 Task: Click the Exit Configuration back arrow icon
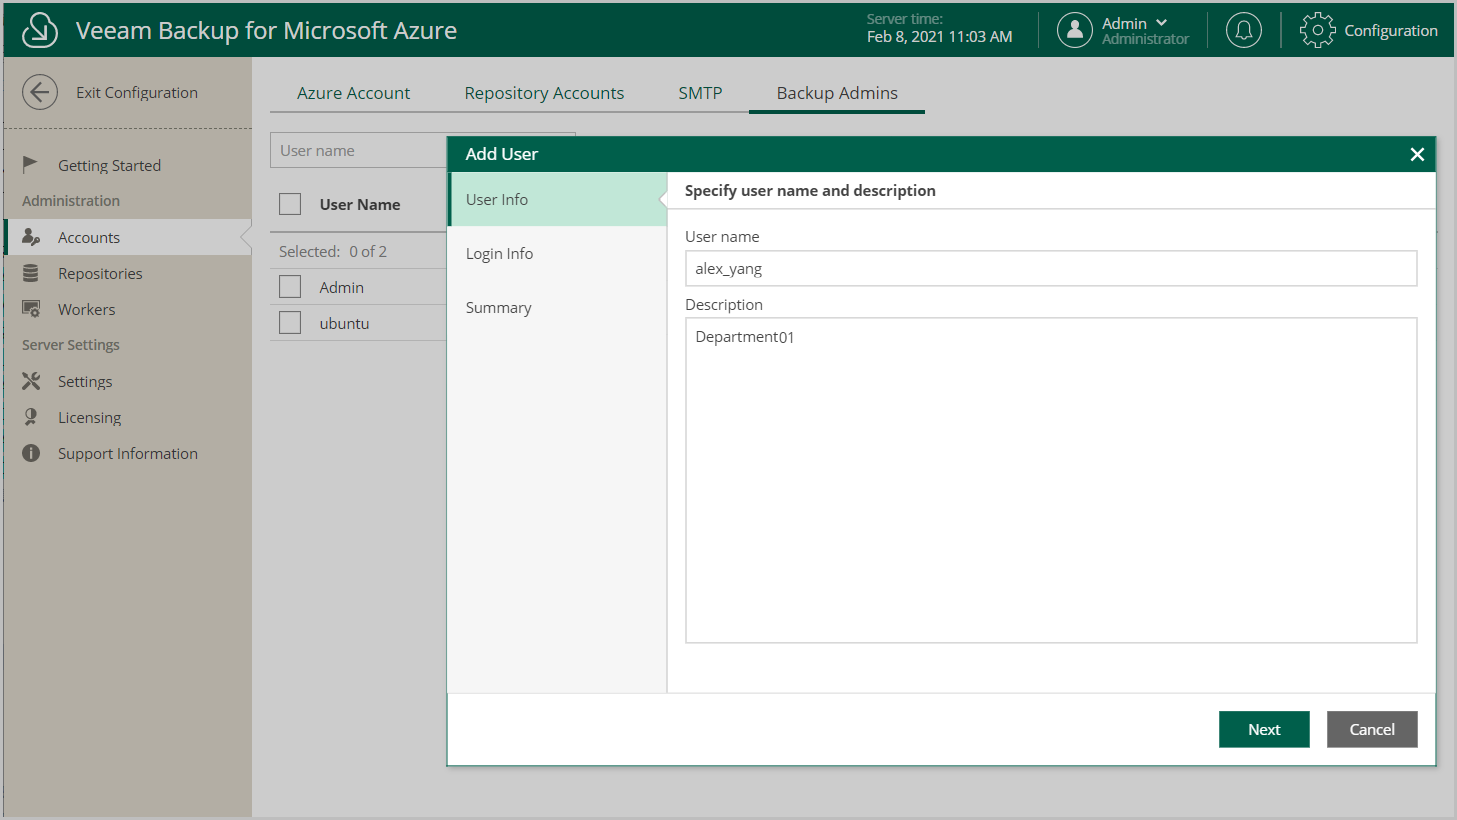click(40, 92)
